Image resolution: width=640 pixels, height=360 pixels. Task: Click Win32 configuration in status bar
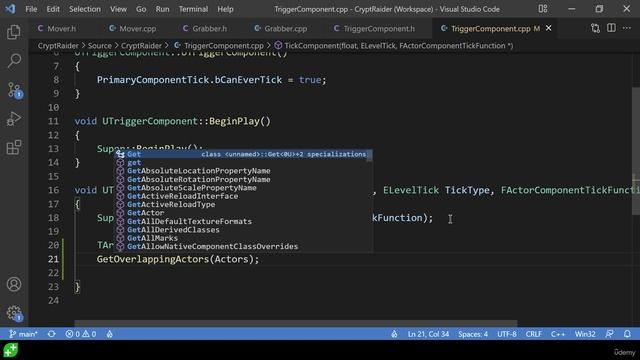(x=585, y=334)
